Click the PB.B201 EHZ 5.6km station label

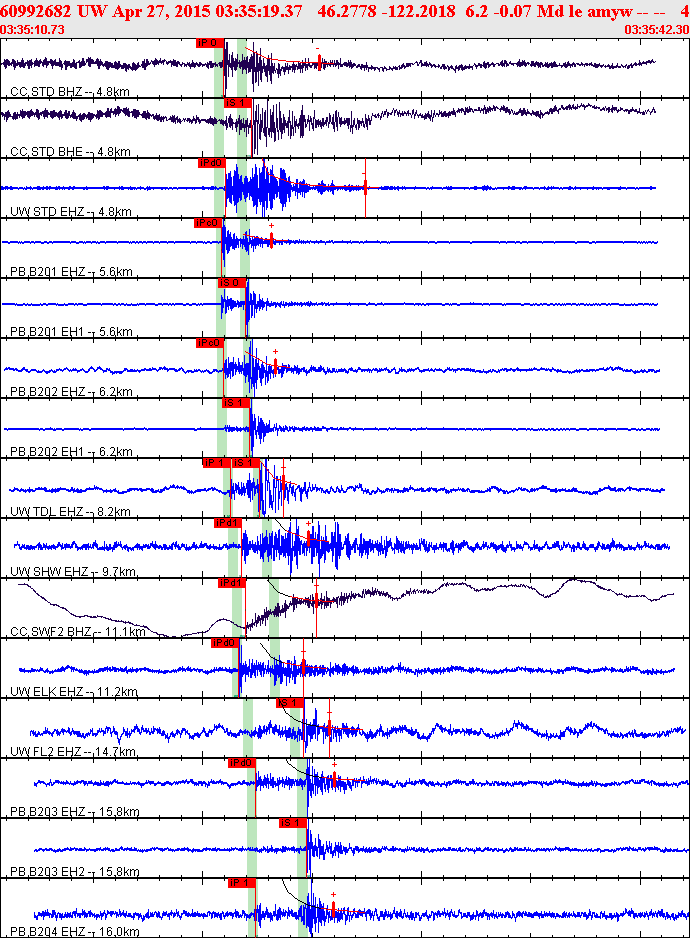71,272
